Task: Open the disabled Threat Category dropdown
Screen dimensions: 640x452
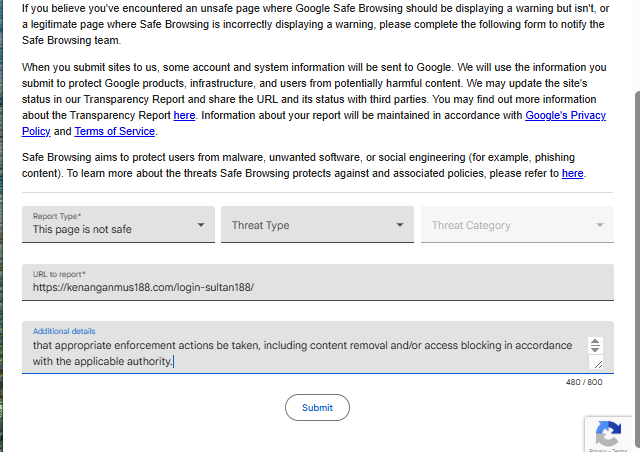Action: [517, 225]
